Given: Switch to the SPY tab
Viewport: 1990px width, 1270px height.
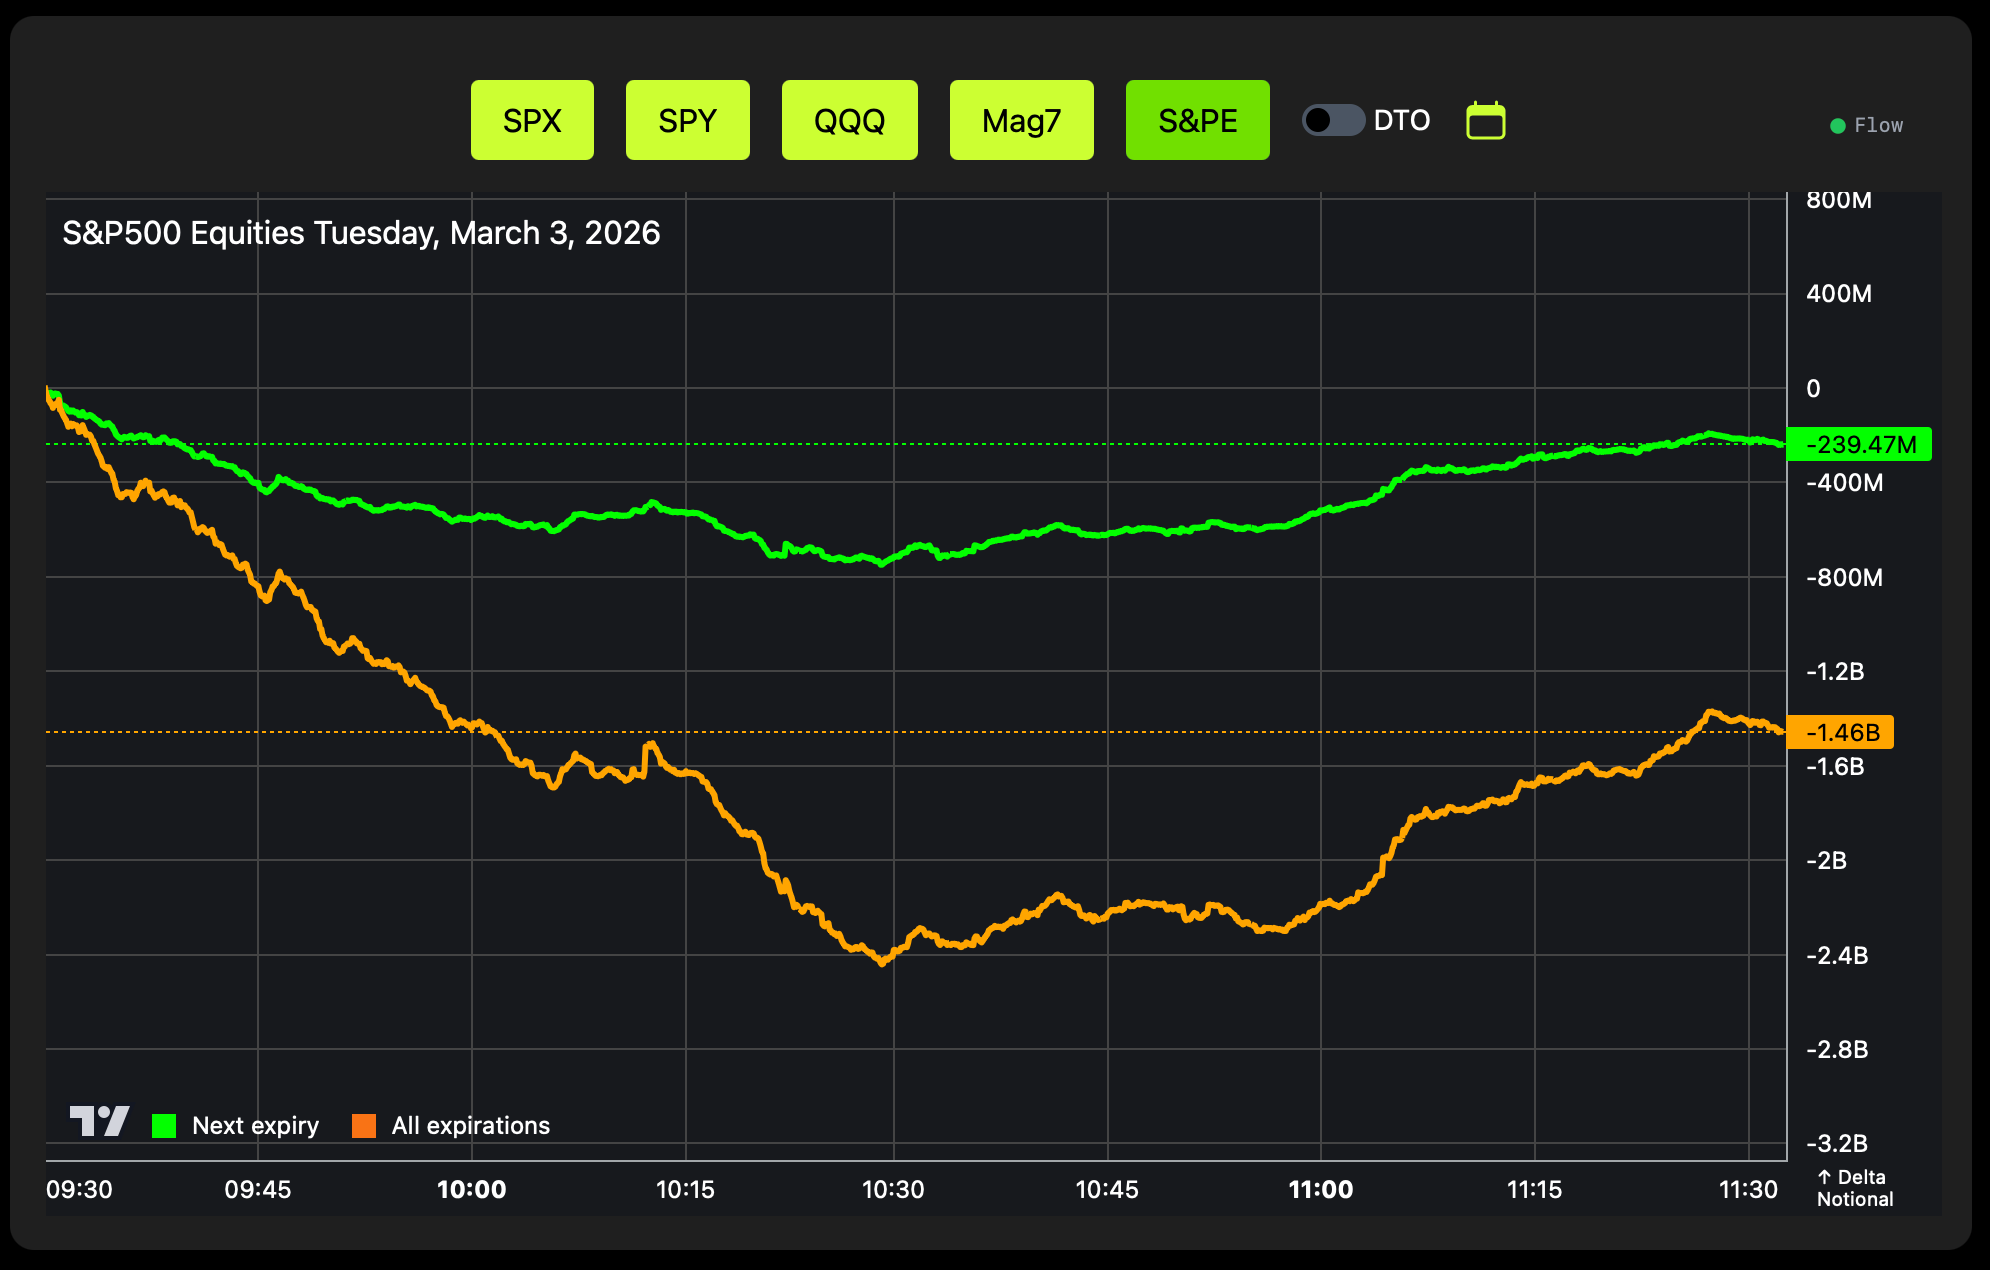Looking at the screenshot, I should tap(687, 121).
